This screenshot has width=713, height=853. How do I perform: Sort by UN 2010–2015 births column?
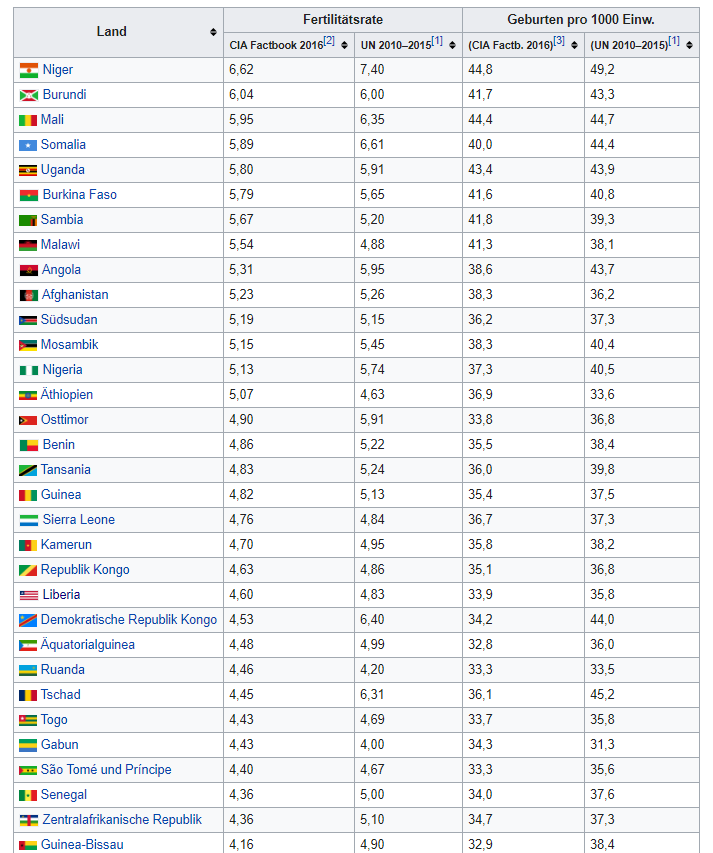tap(690, 45)
